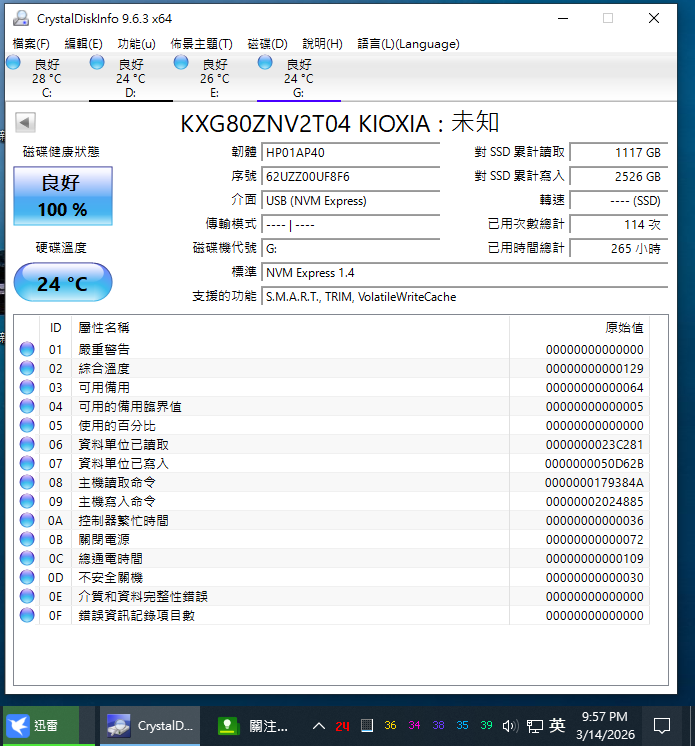Open the 佈景主題(T) menu

click(x=201, y=44)
